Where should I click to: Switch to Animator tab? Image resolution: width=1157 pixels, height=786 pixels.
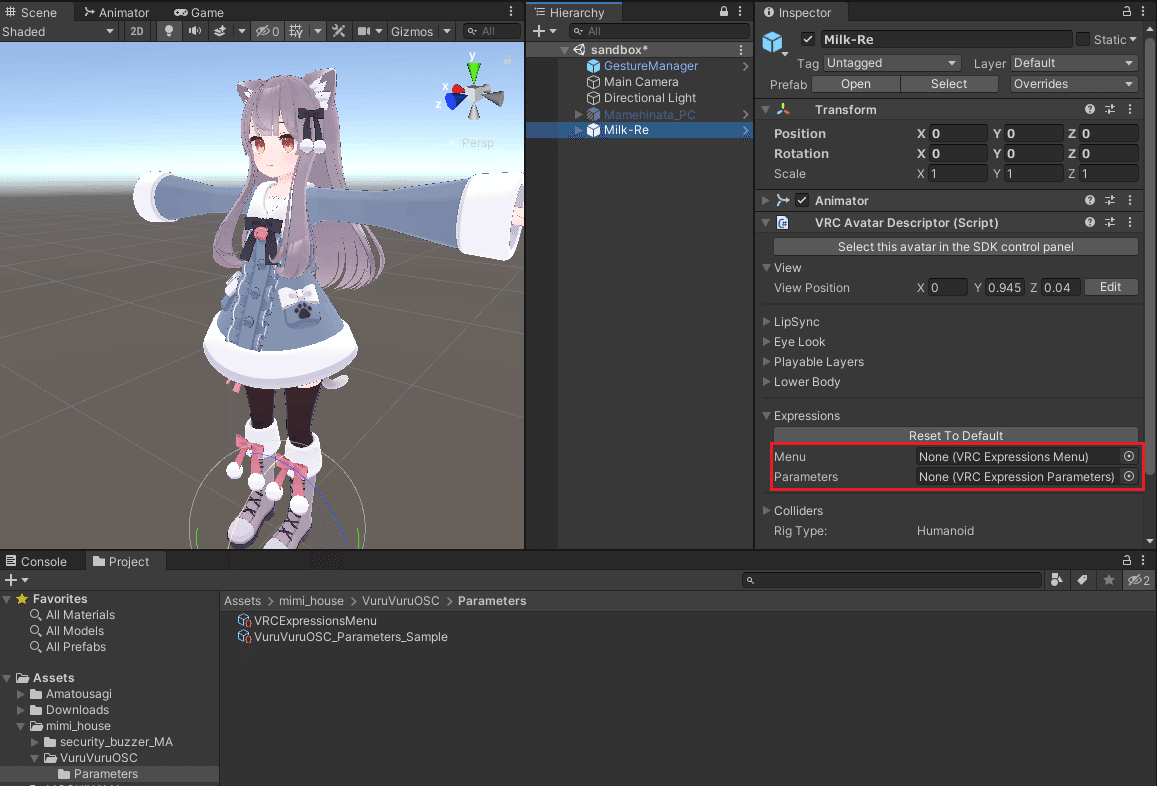[116, 12]
